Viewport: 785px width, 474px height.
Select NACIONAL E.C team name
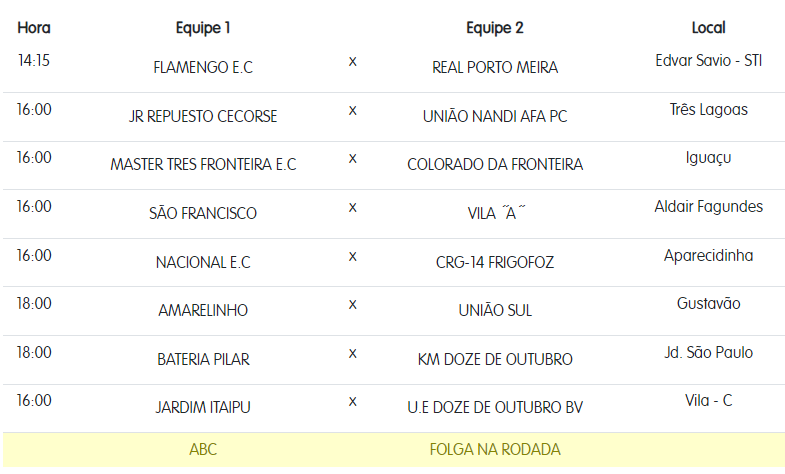point(203,262)
